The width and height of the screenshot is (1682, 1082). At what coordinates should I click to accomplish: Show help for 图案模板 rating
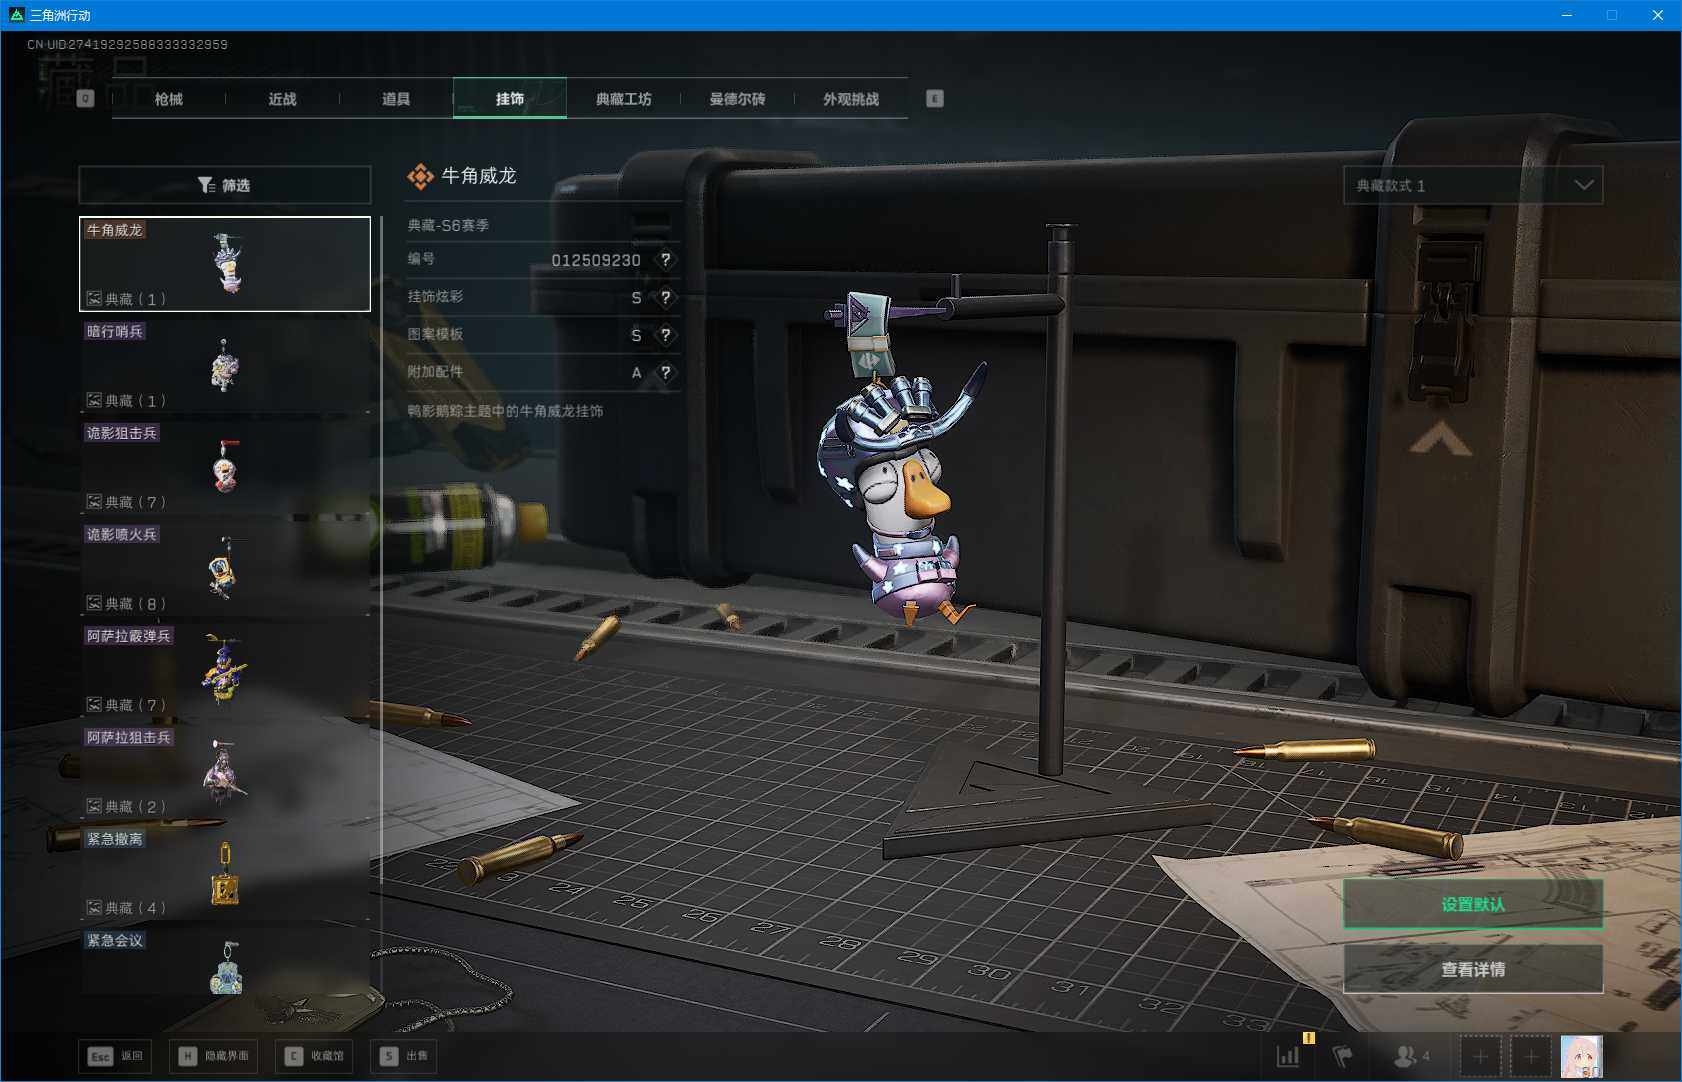click(666, 335)
